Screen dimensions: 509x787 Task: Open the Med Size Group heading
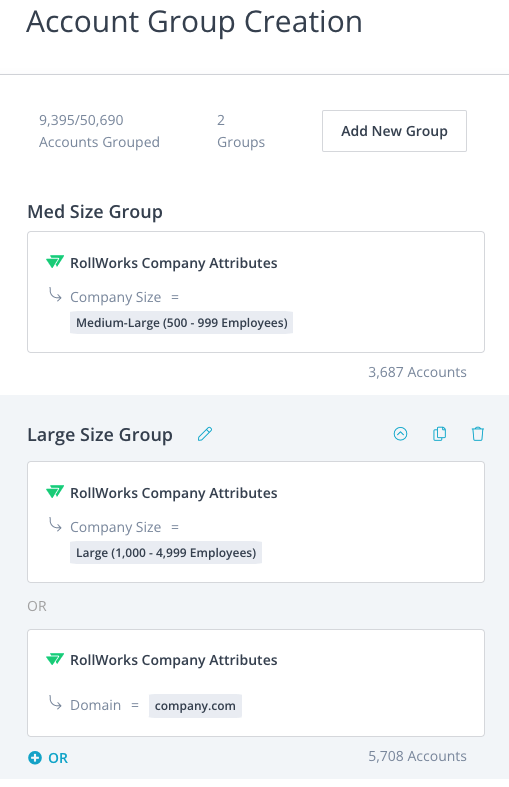point(95,212)
